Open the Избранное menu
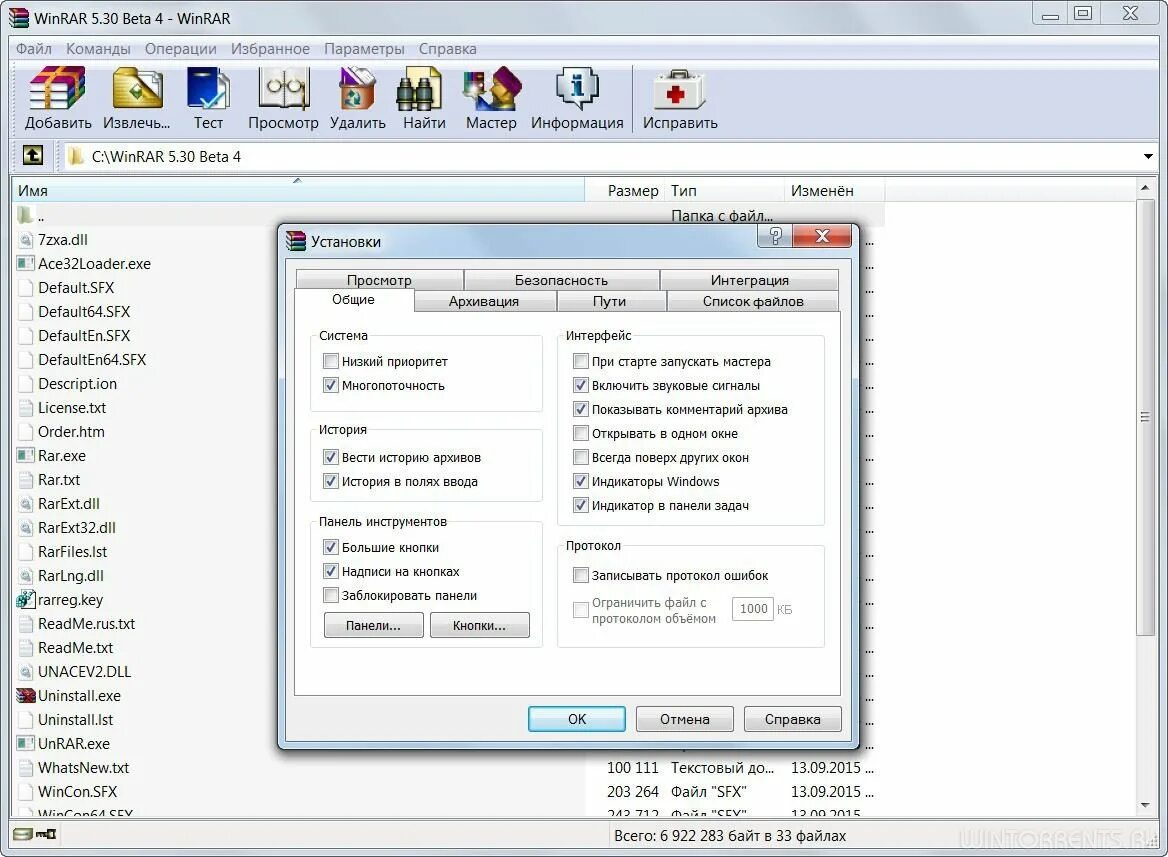The width and height of the screenshot is (1168, 857). [x=270, y=48]
